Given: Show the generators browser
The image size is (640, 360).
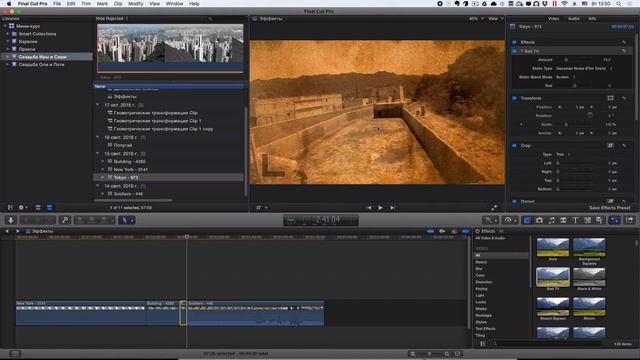Looking at the screenshot, I should click(587, 220).
